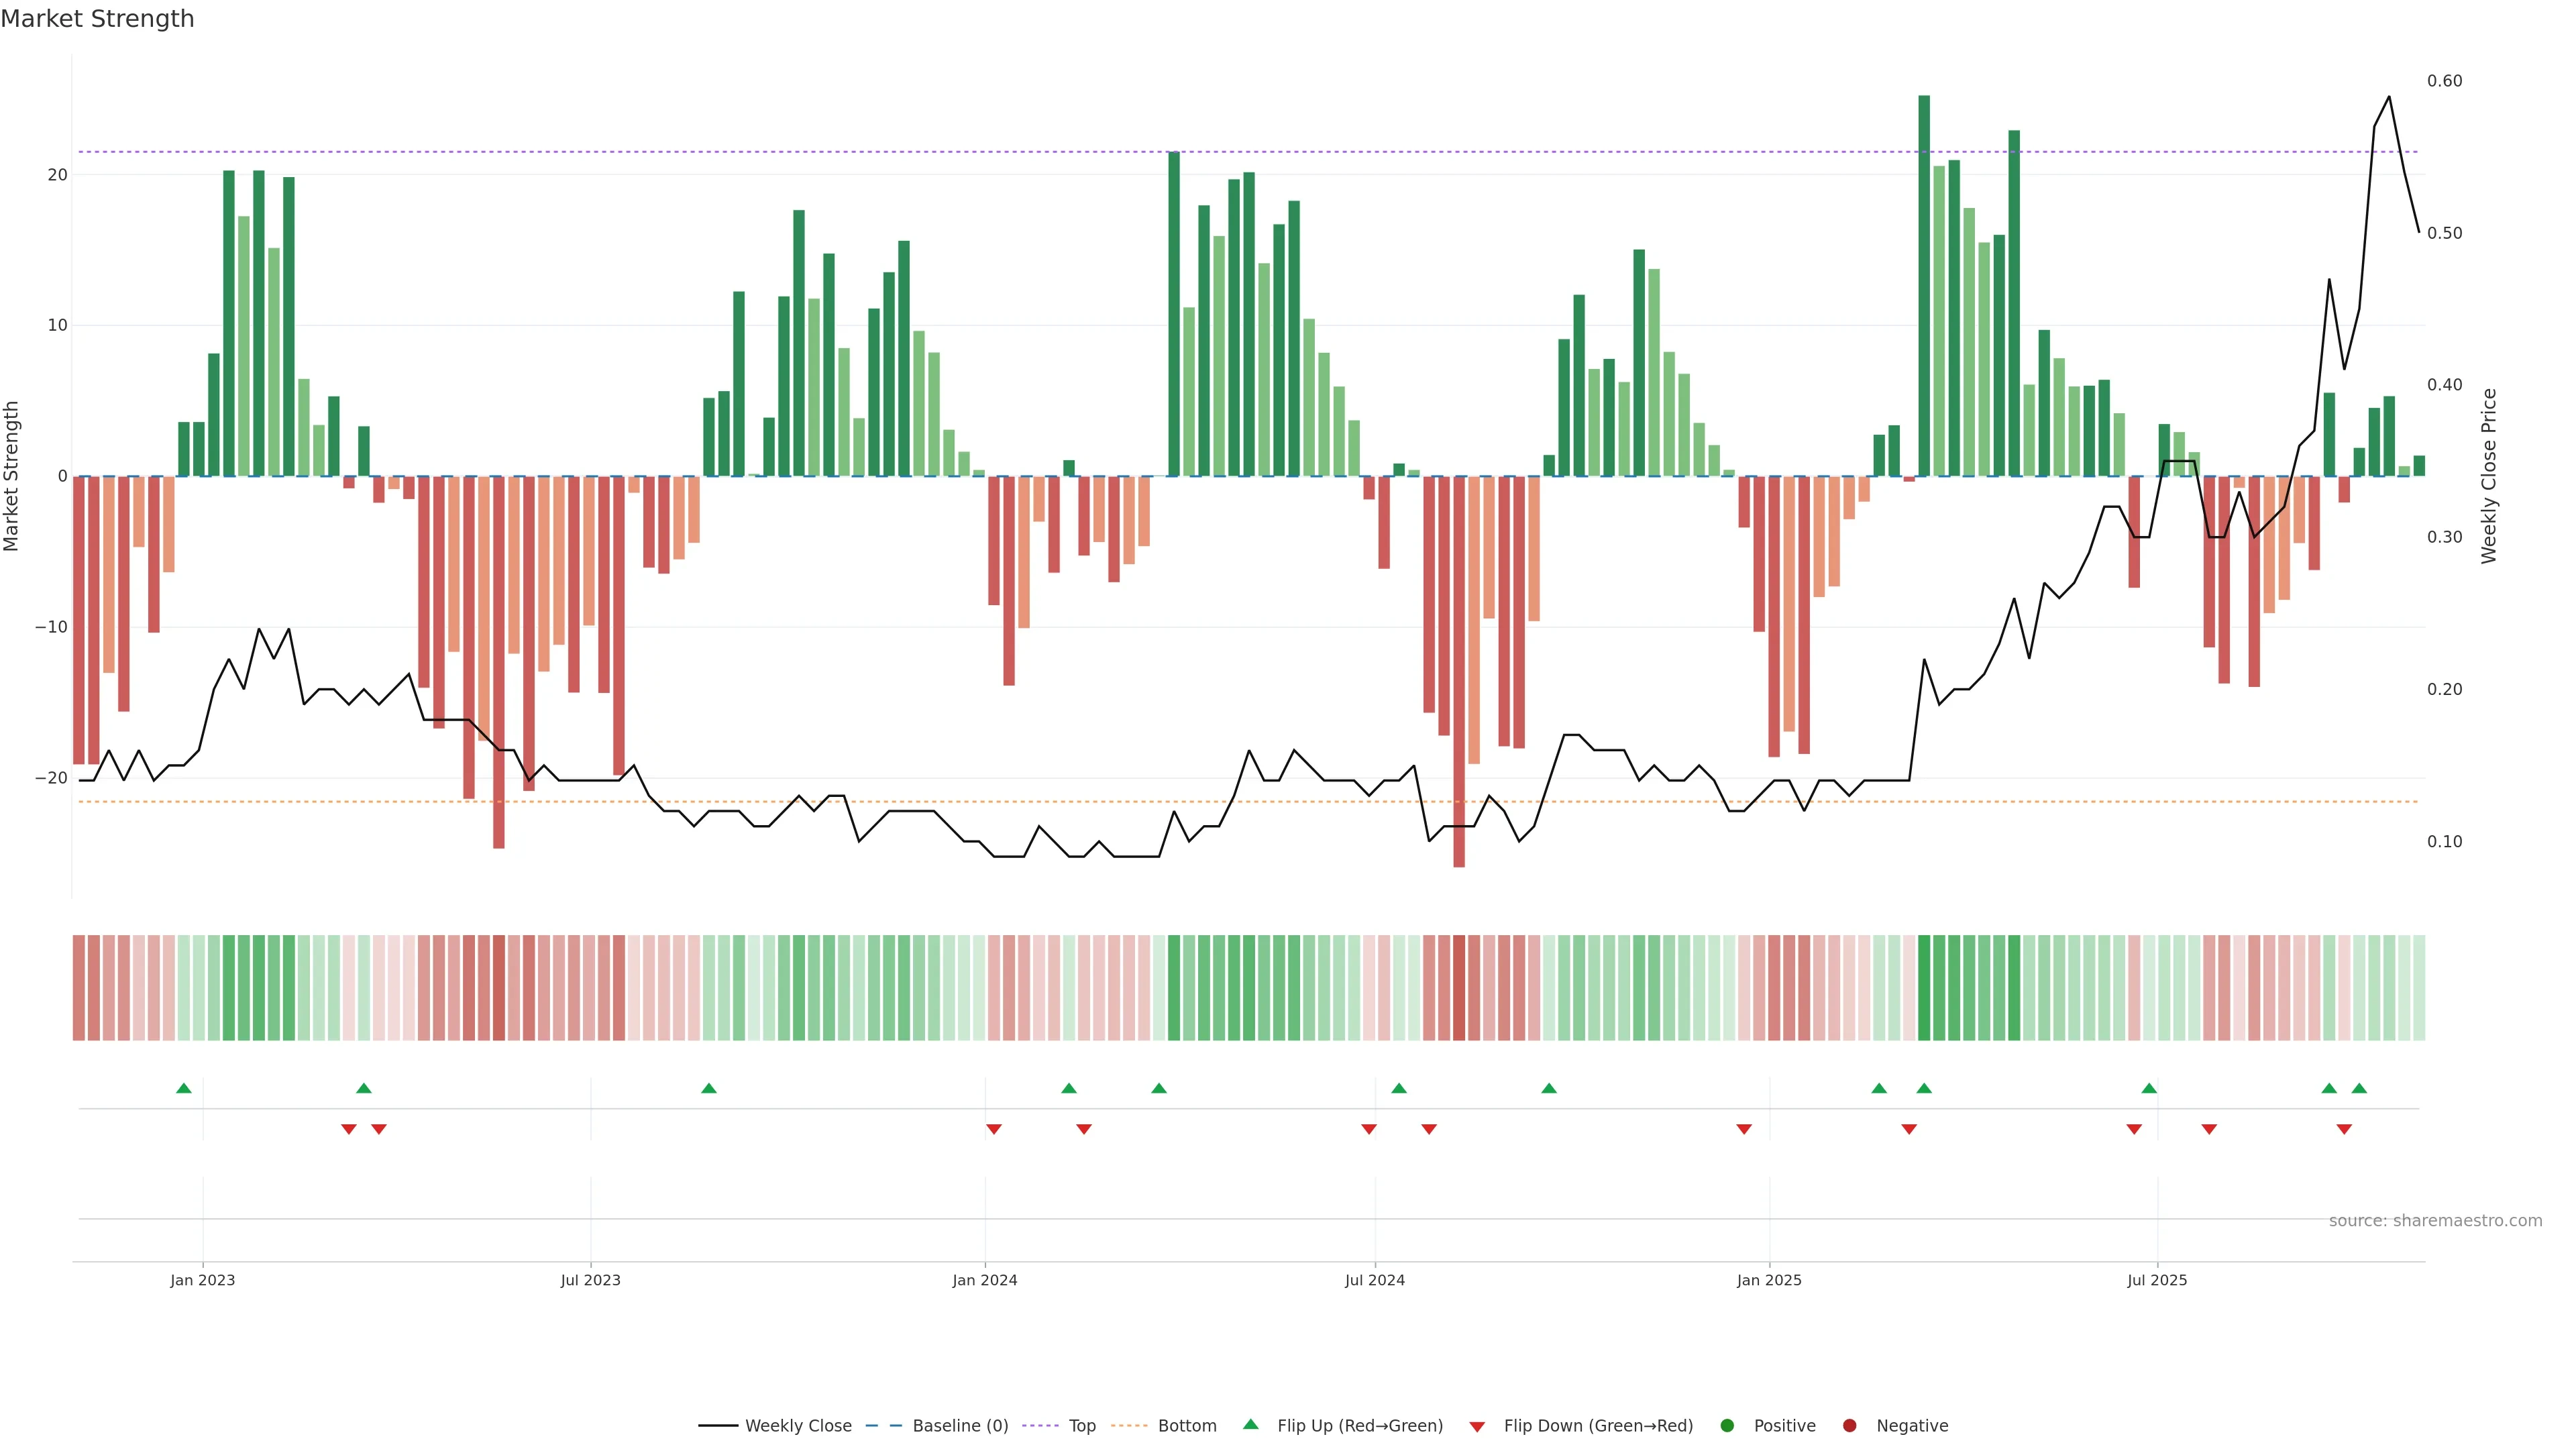Click the Positive green circle legend icon
The image size is (2576, 1449).
pyautogui.click(x=1727, y=1426)
